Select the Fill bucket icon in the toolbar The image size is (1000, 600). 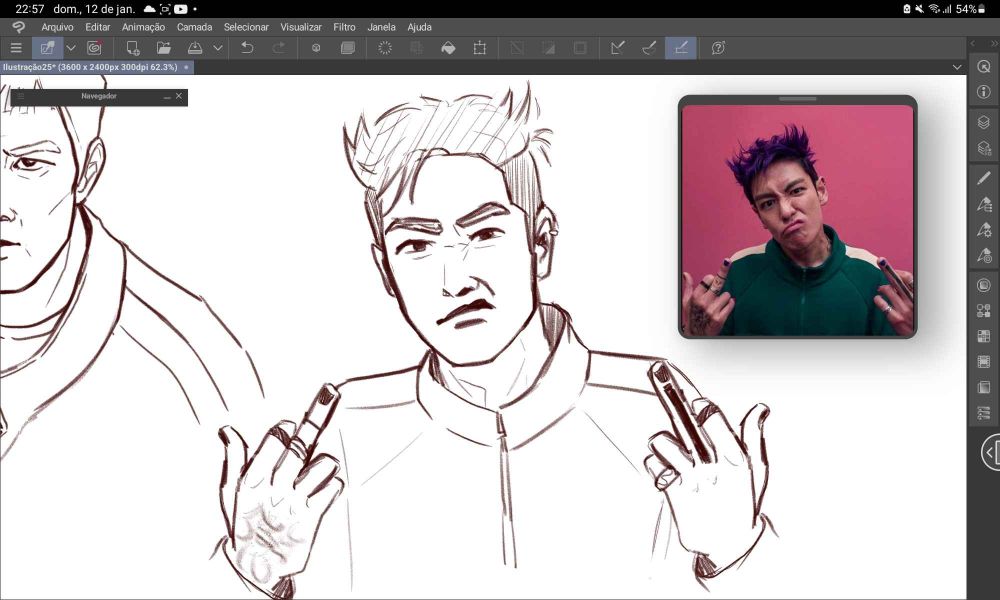tap(448, 47)
